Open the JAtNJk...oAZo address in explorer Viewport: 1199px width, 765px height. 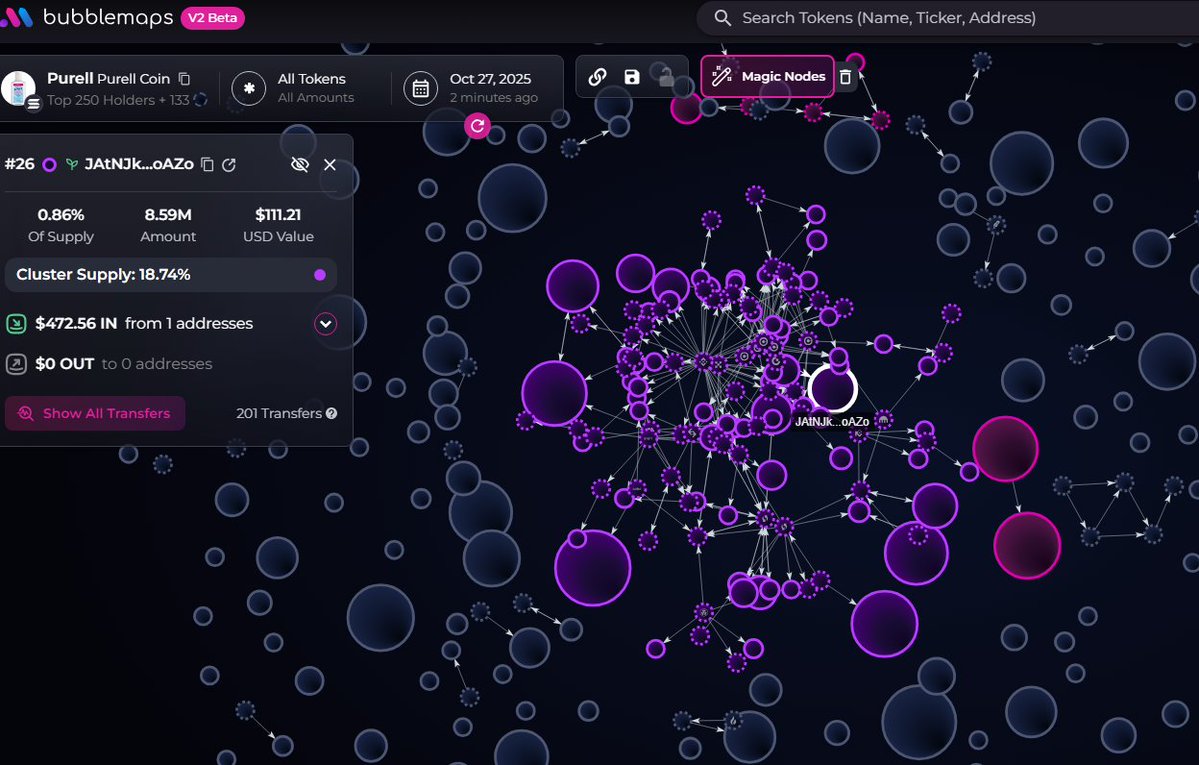coord(229,164)
